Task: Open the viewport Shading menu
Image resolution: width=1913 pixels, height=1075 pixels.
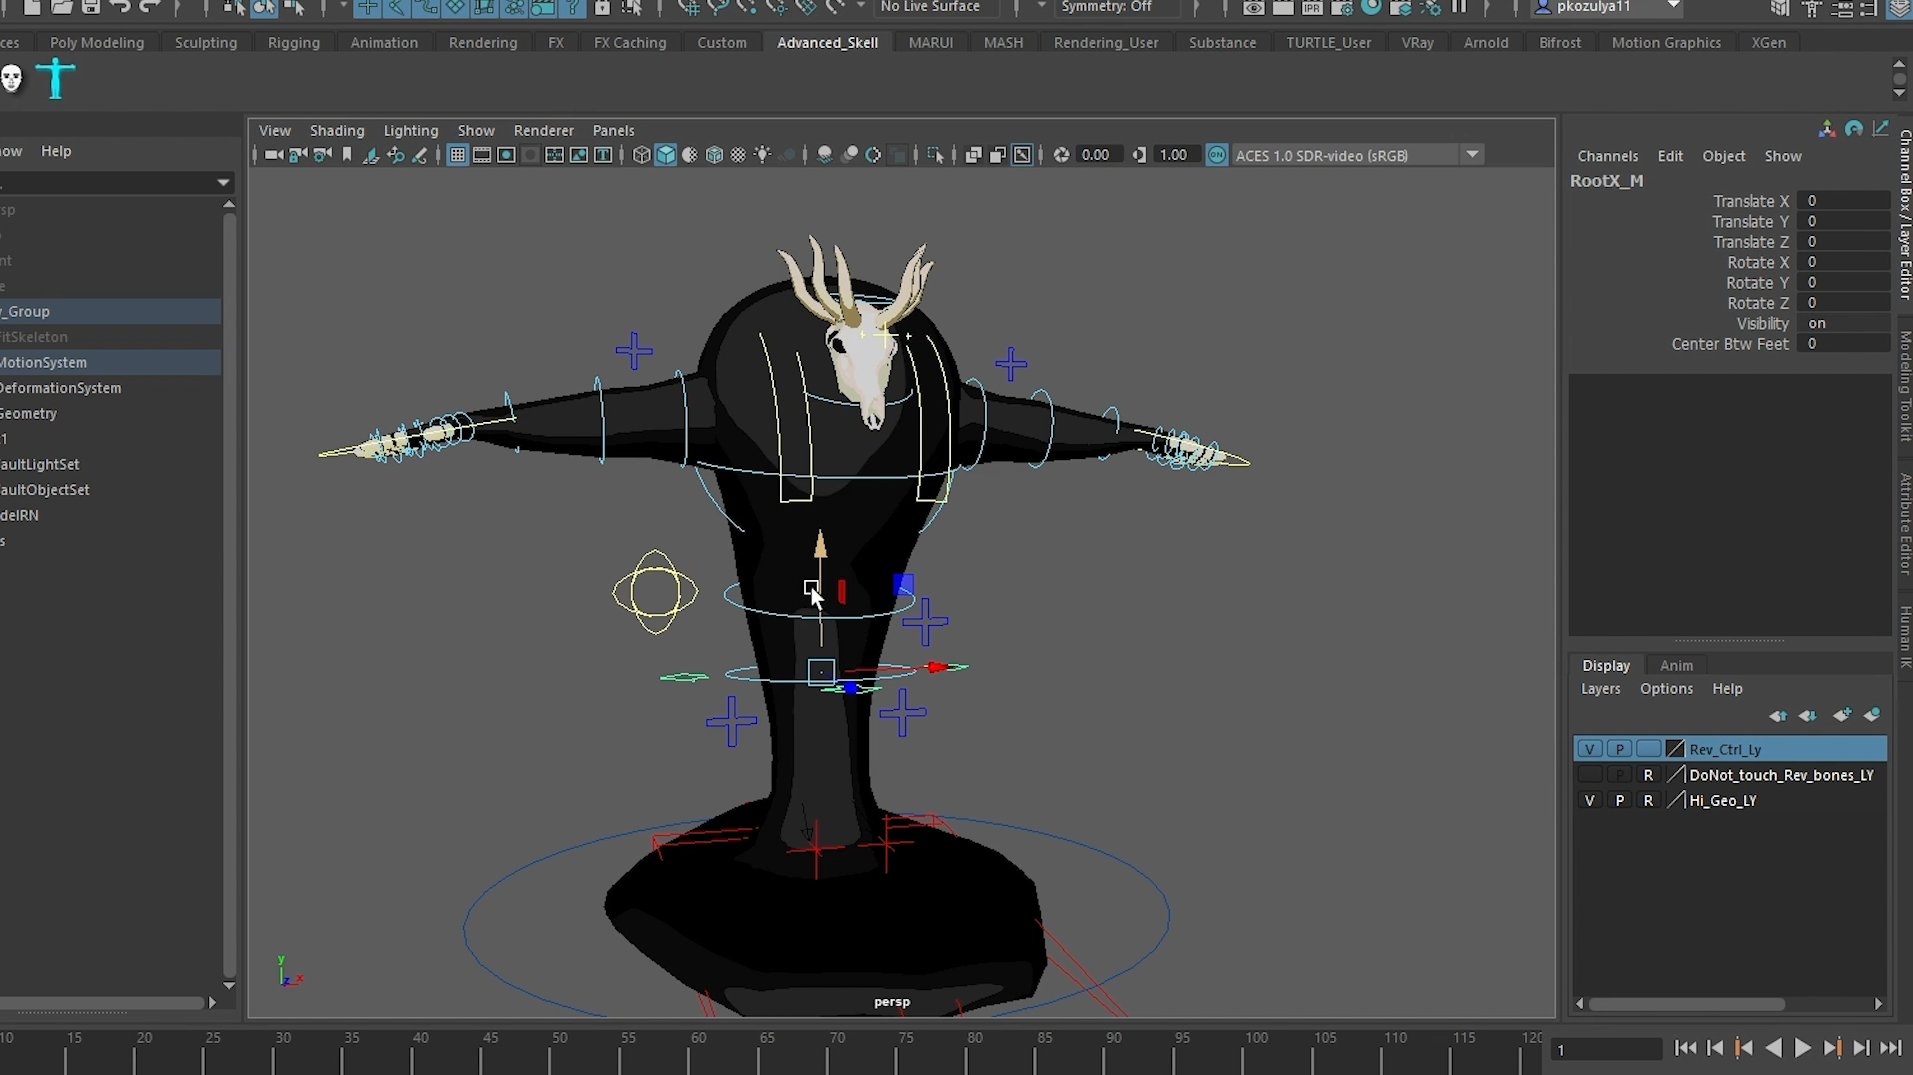Action: [x=336, y=130]
